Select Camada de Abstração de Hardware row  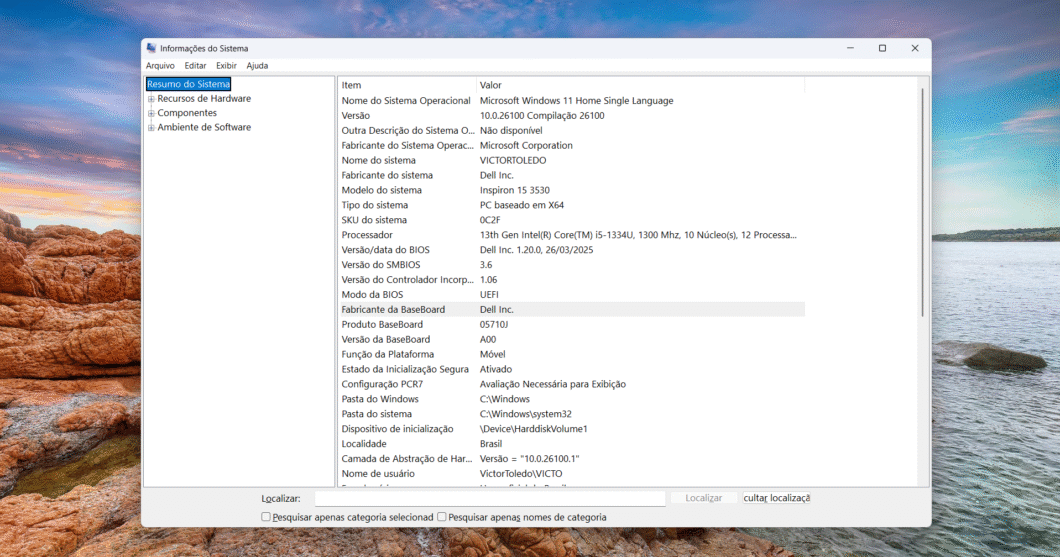(x=571, y=458)
